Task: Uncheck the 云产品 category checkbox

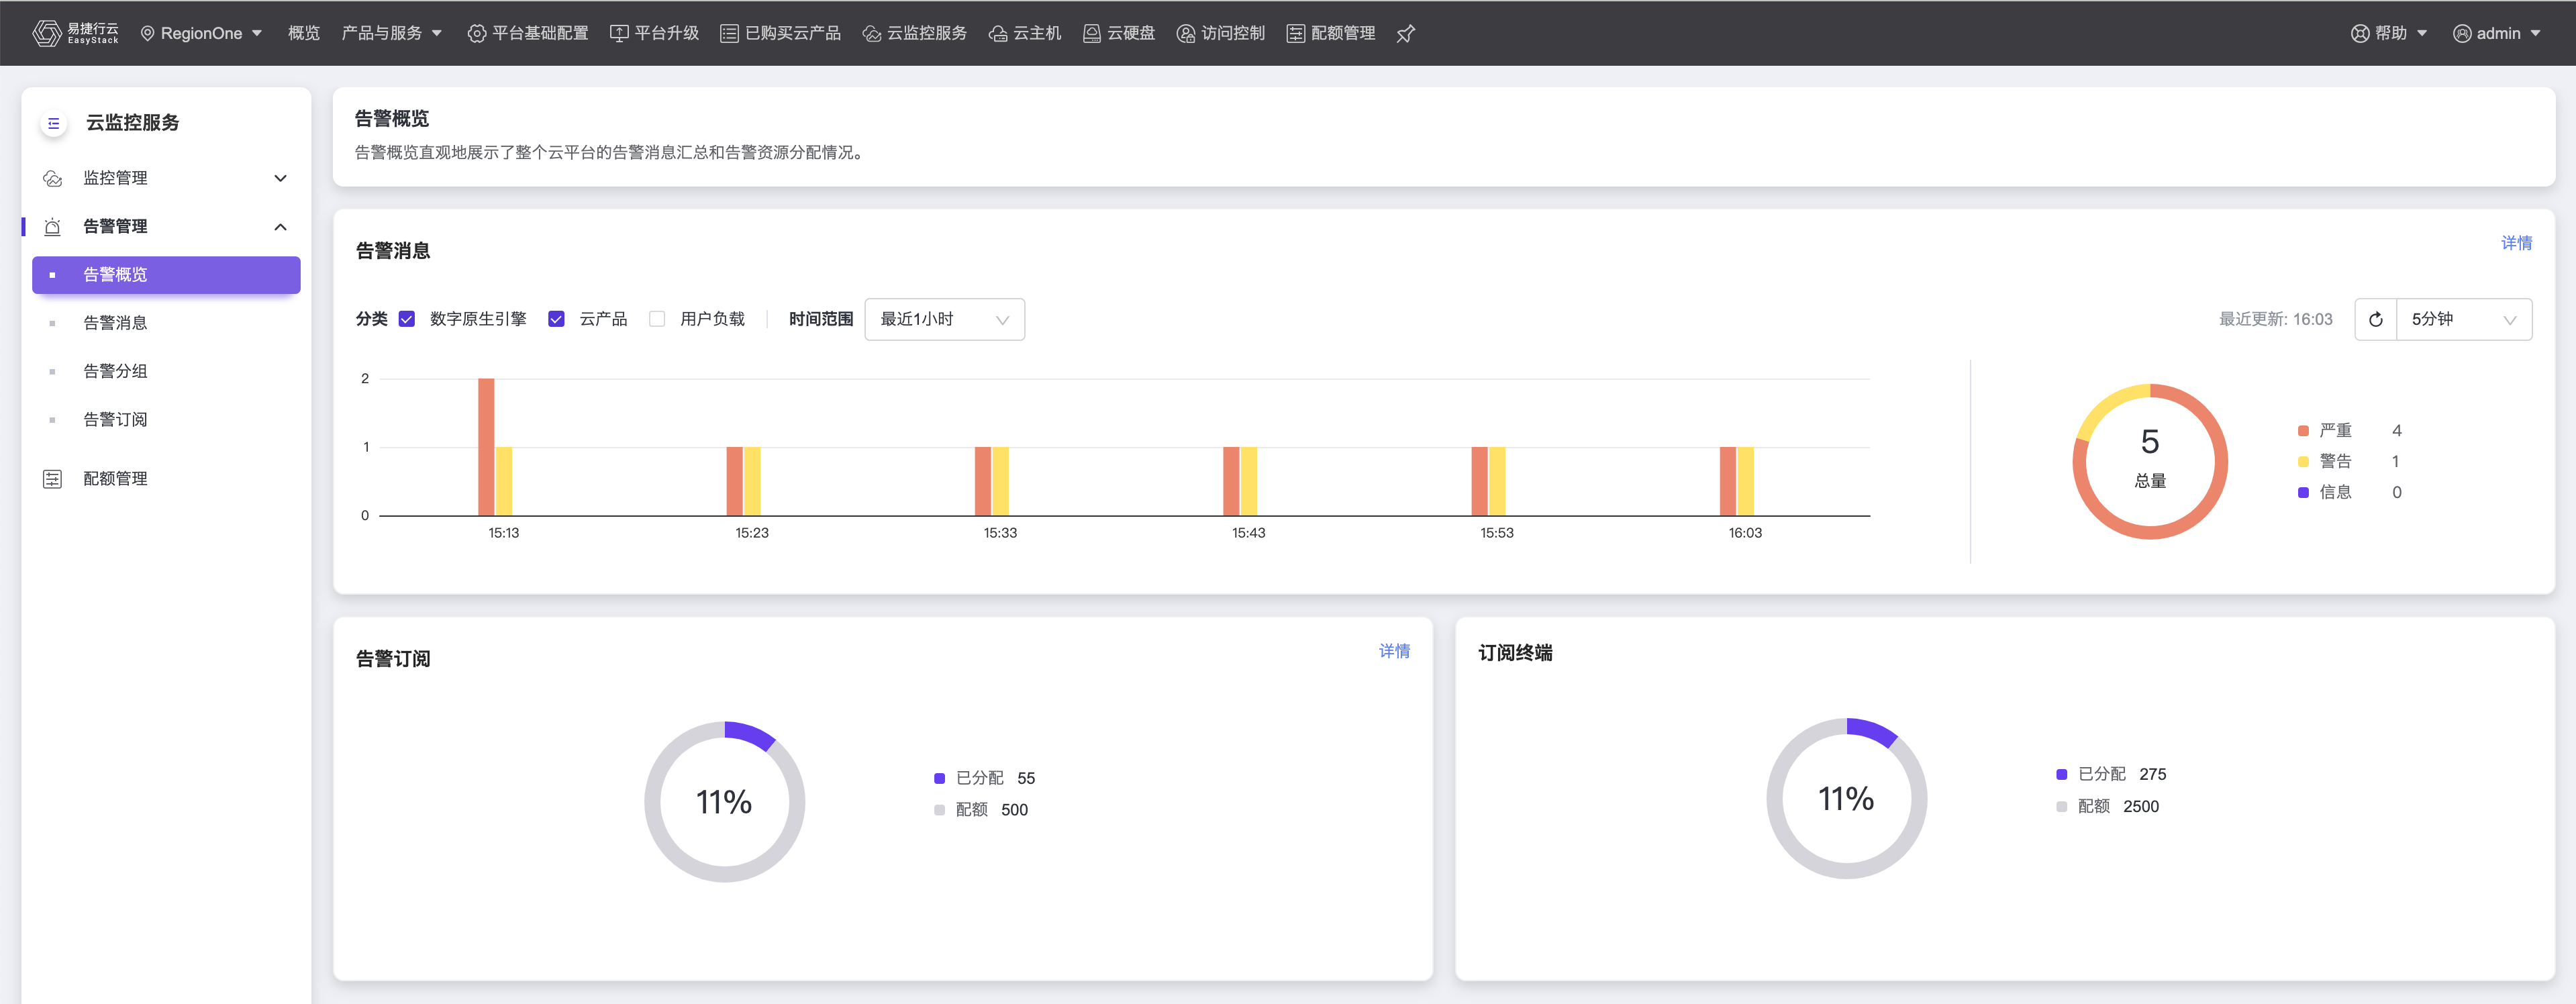Action: point(557,319)
